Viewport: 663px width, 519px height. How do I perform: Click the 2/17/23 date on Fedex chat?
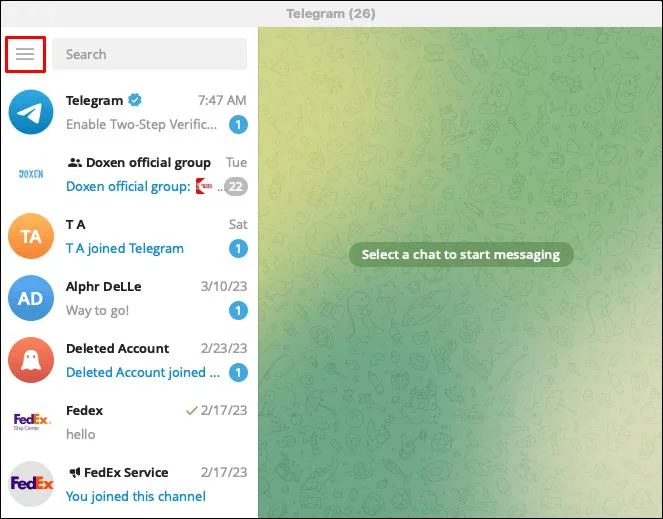click(x=224, y=411)
